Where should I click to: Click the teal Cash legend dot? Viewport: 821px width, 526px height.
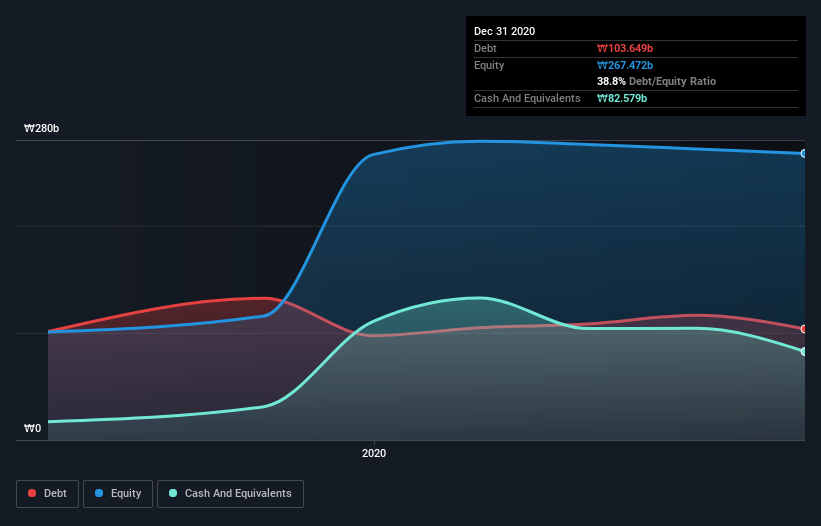(x=173, y=493)
